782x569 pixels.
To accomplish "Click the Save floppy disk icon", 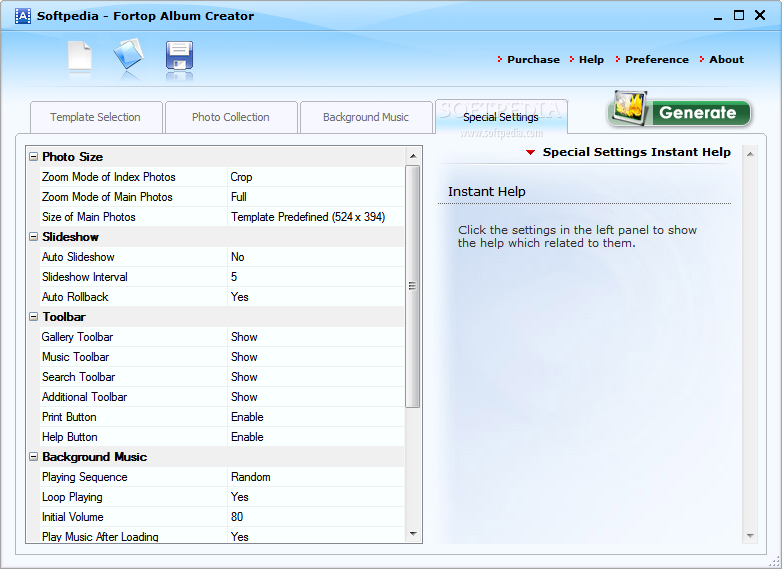I will (180, 55).
